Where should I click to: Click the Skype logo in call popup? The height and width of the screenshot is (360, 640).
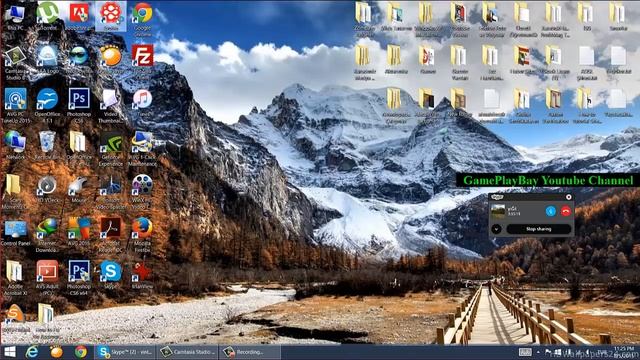tap(497, 197)
